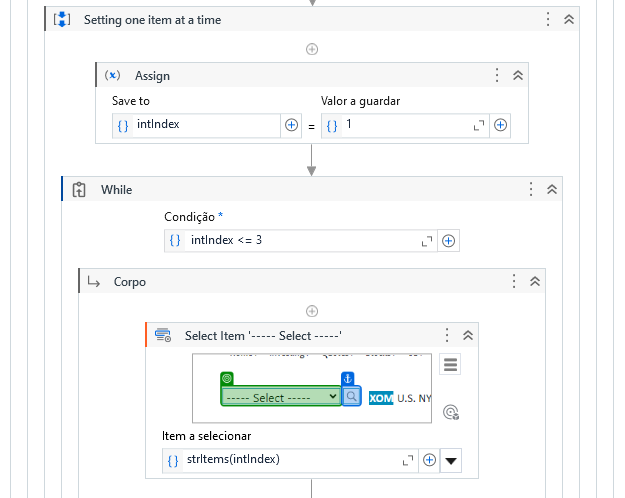Viewport: 625px width, 498px height.
Task: Click the intIndex Save to field
Action: click(206, 125)
